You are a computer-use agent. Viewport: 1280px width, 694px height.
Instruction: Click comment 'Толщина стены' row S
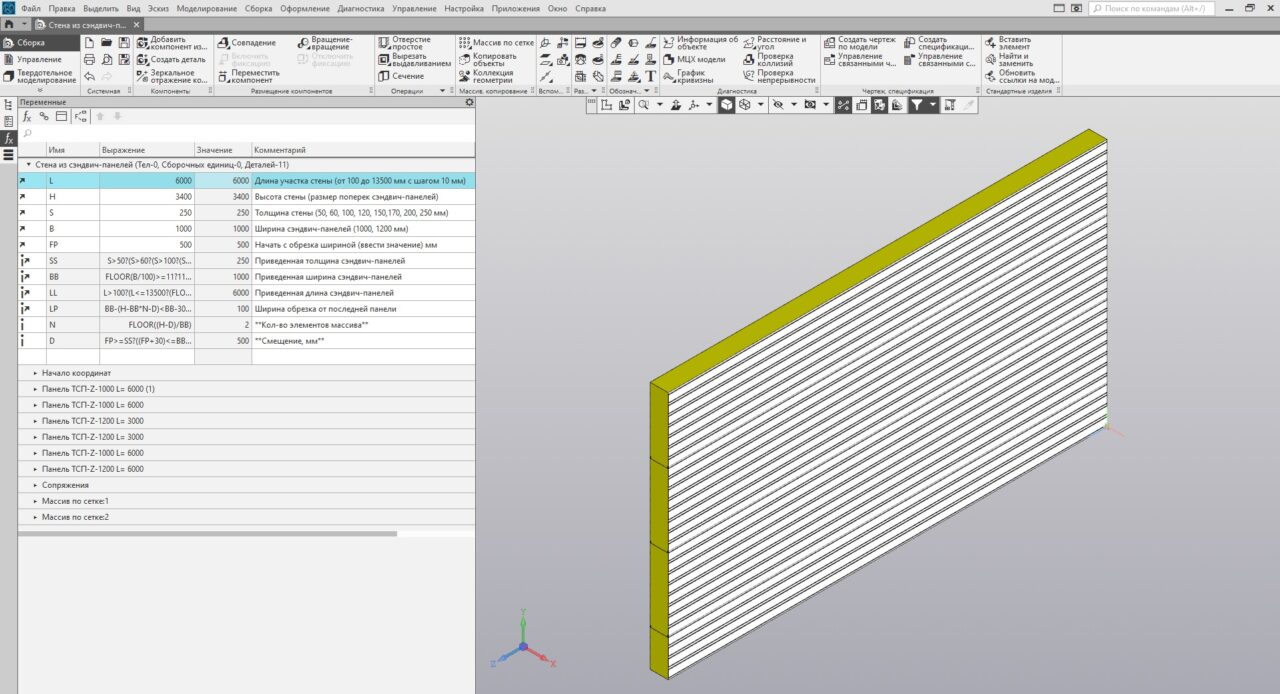click(x=351, y=213)
